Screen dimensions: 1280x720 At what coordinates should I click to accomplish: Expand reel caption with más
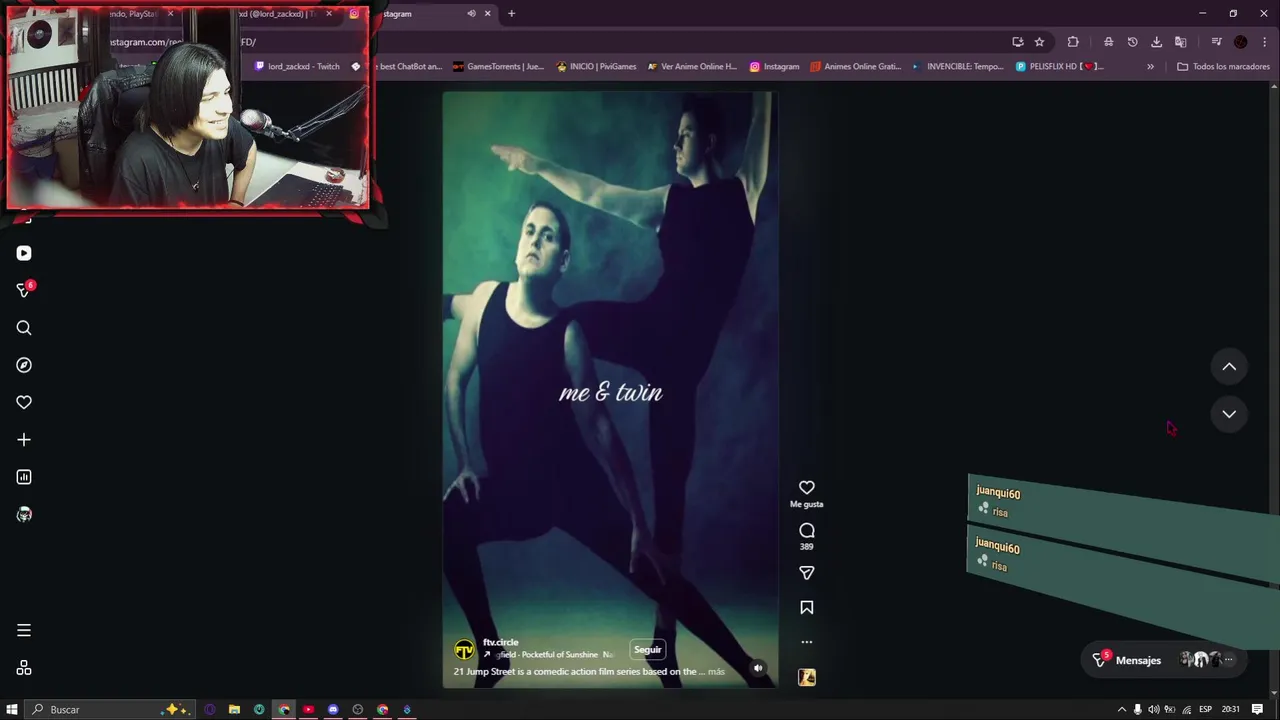(716, 672)
